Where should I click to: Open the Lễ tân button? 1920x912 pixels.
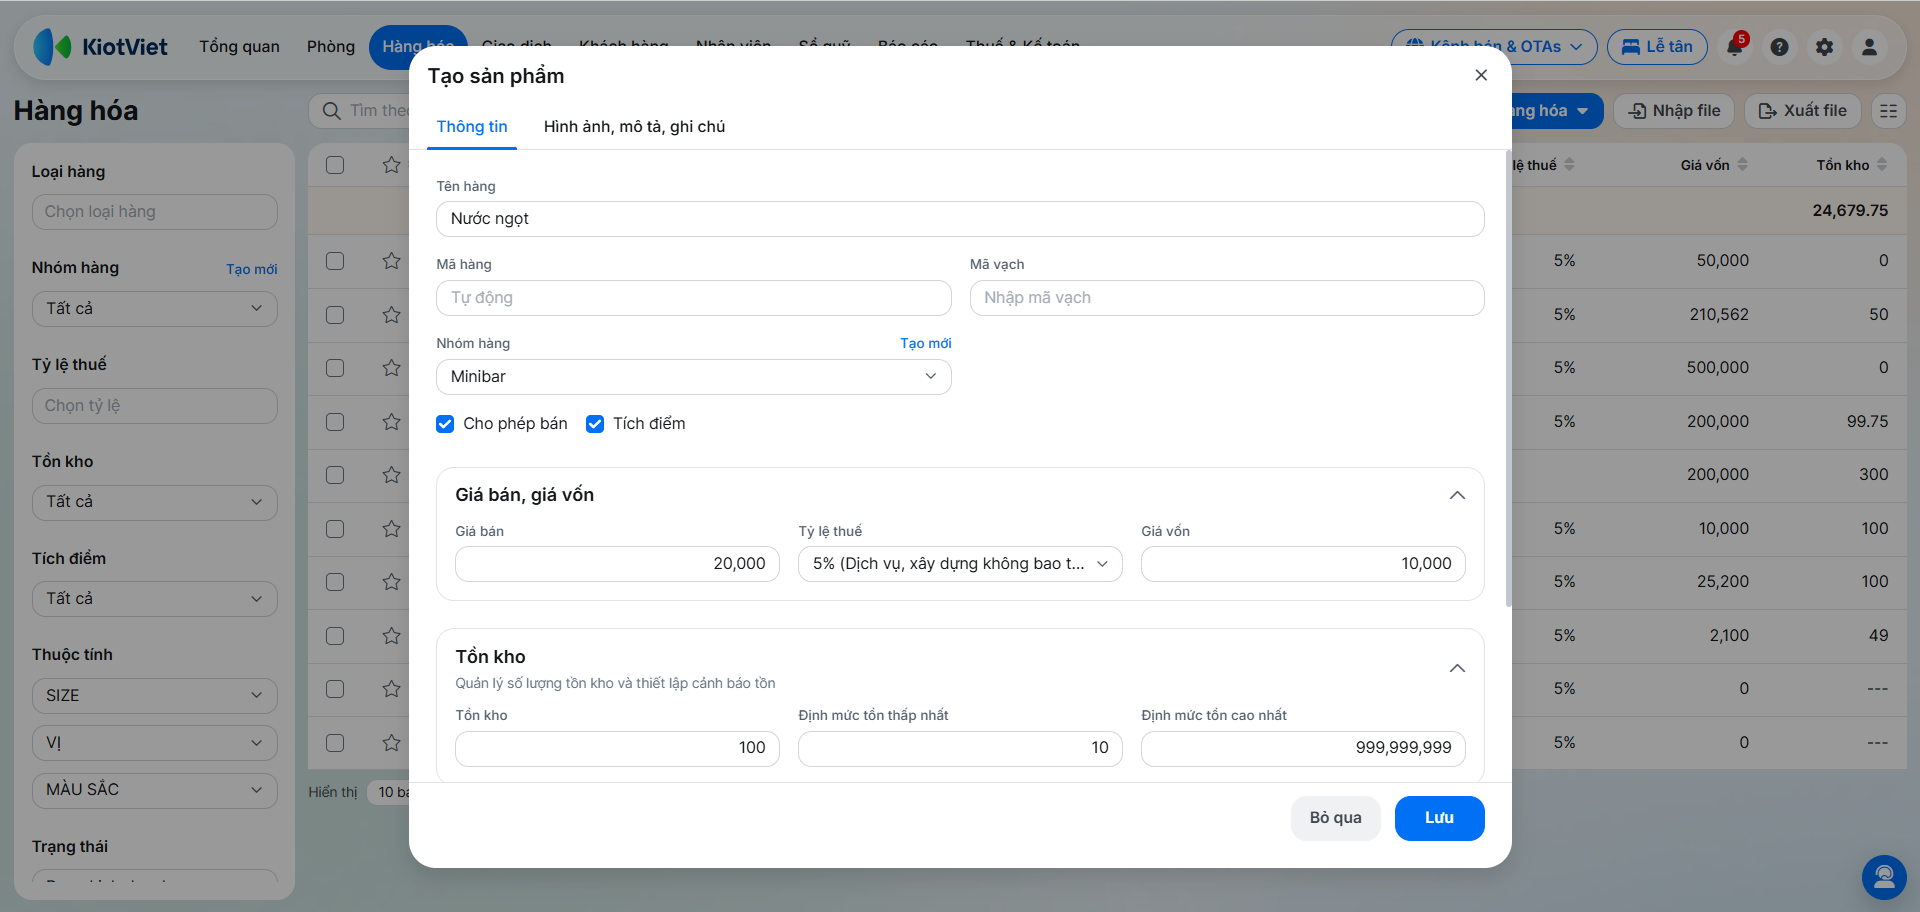[1657, 47]
